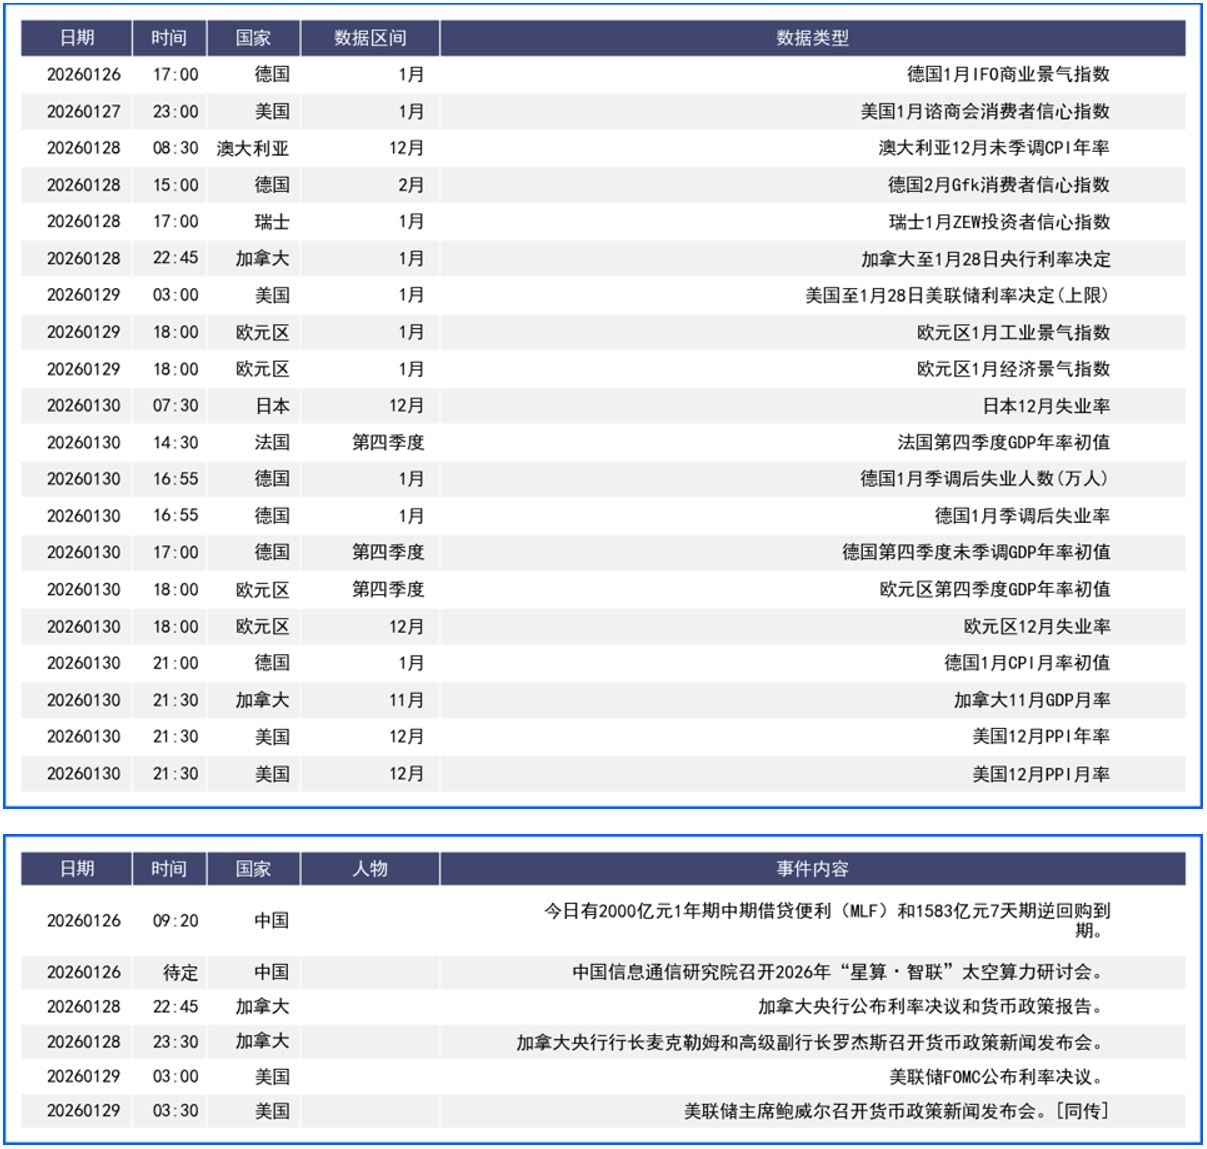This screenshot has height=1149, width=1207.
Task: Click the 数据类型 column header
Action: (812, 38)
